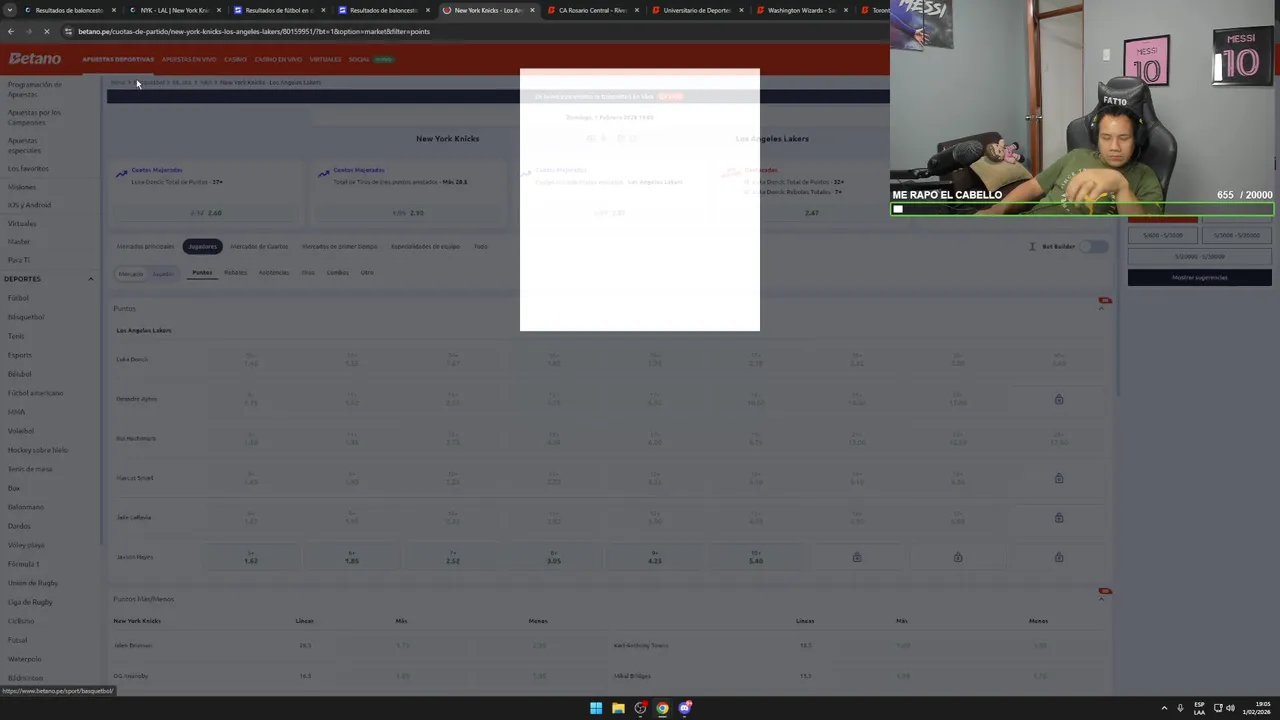Image resolution: width=1280 pixels, height=720 pixels.
Task: Open Social in top menu
Action: click(x=359, y=59)
